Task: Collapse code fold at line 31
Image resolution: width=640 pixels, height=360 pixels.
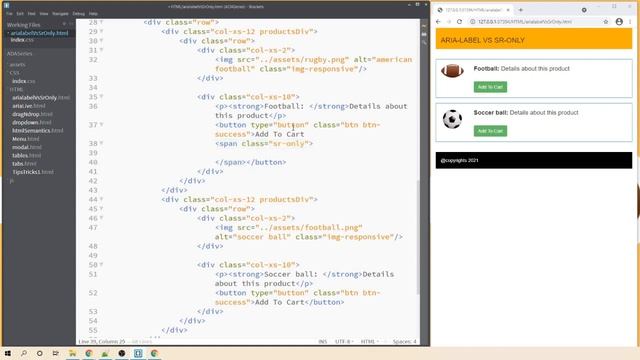Action: (x=101, y=50)
